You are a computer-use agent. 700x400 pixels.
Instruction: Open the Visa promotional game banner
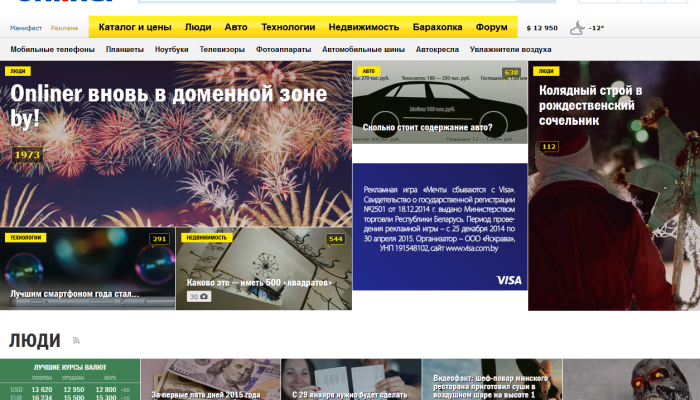pyautogui.click(x=440, y=227)
